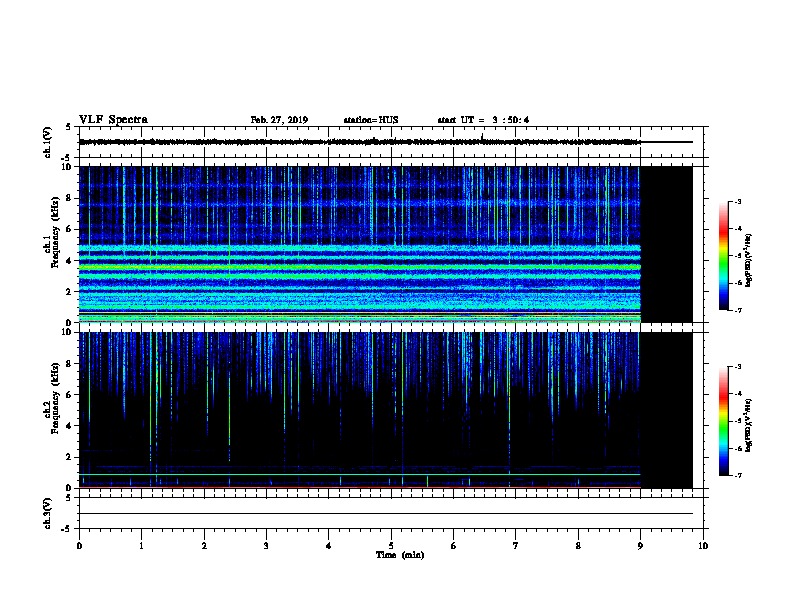Click the time axis tick label '5'
The image size is (792, 612).
(391, 545)
